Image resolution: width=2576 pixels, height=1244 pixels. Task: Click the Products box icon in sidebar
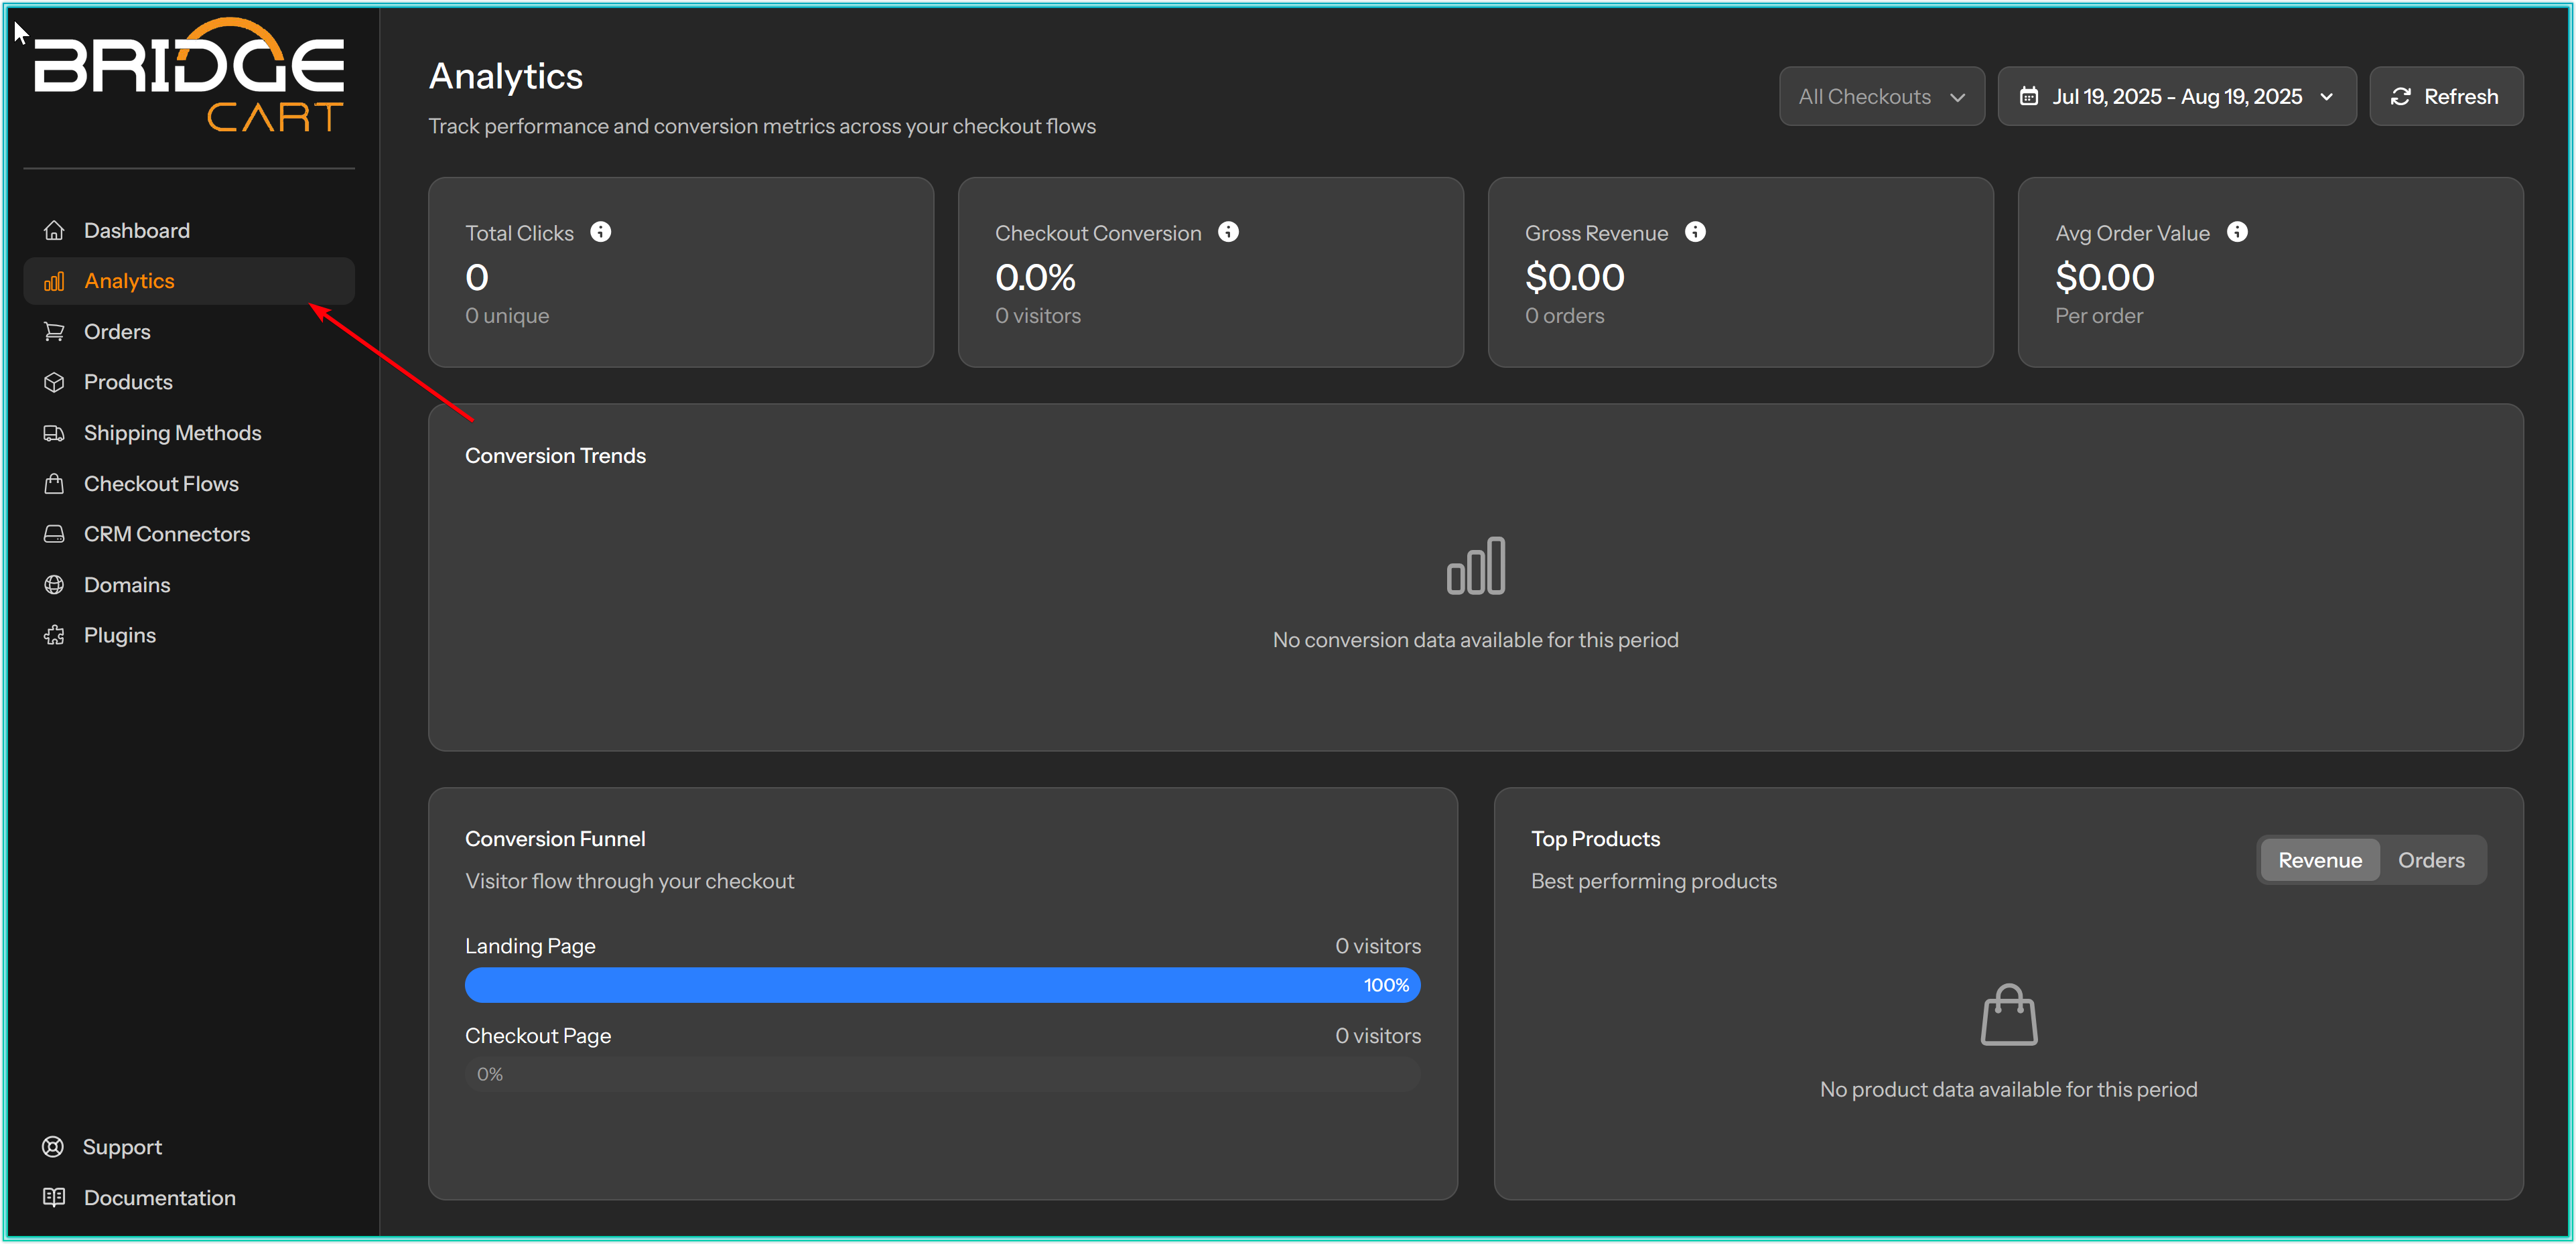coord(54,382)
